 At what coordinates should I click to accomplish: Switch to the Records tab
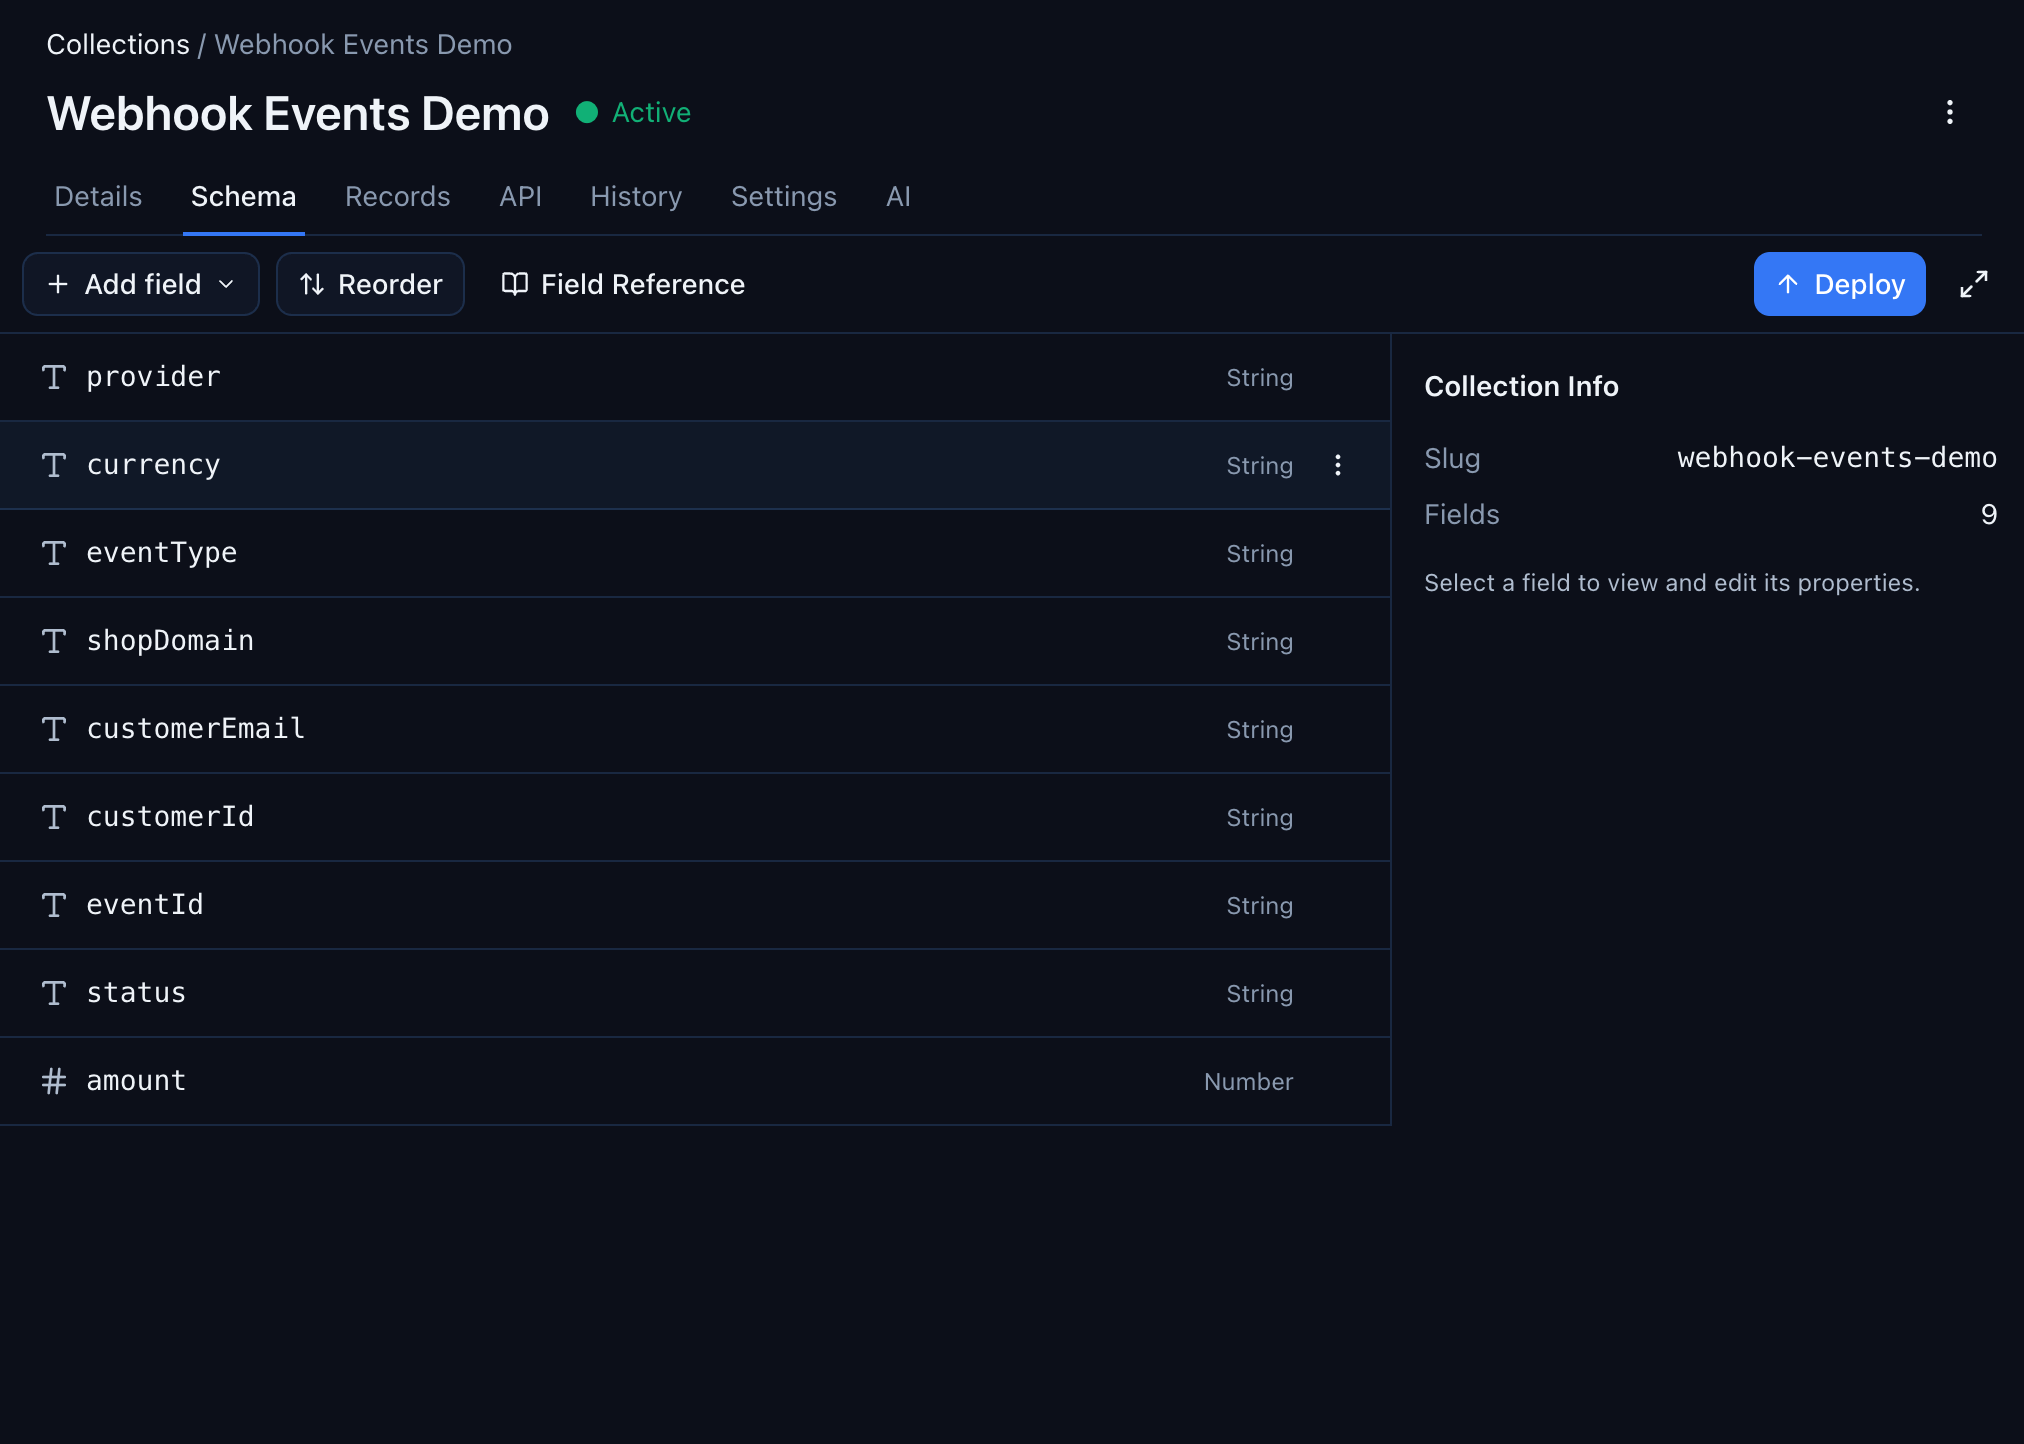[397, 196]
